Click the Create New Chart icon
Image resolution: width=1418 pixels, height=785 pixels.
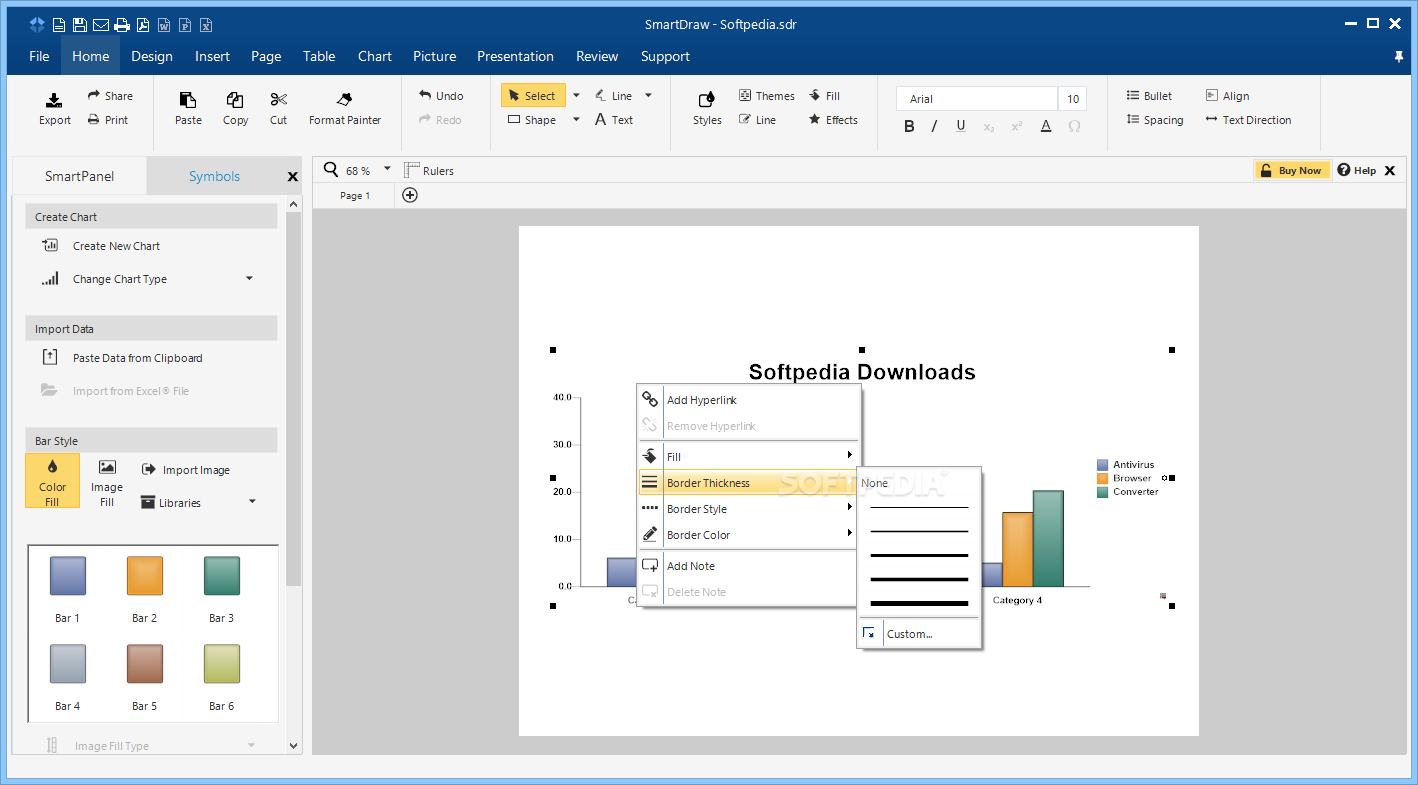(x=50, y=245)
